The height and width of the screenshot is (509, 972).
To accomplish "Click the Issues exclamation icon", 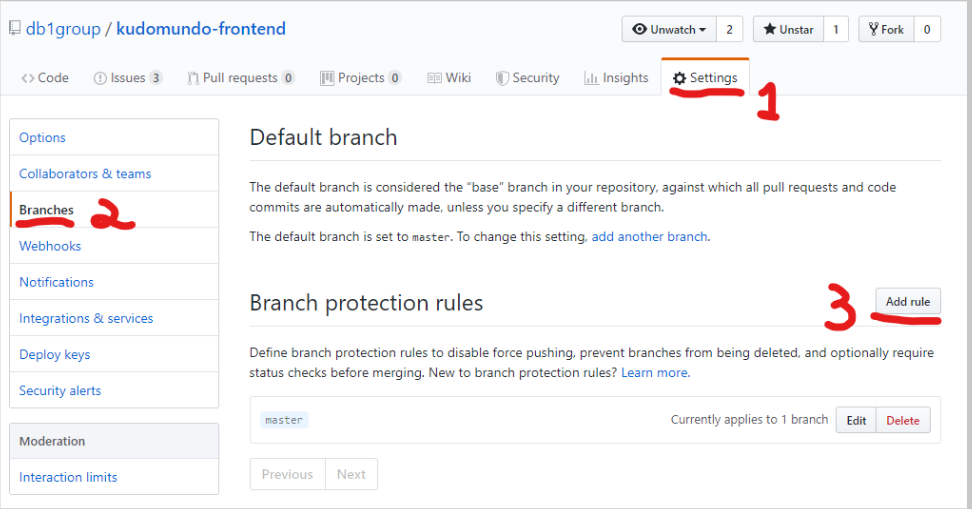I will click(x=100, y=78).
